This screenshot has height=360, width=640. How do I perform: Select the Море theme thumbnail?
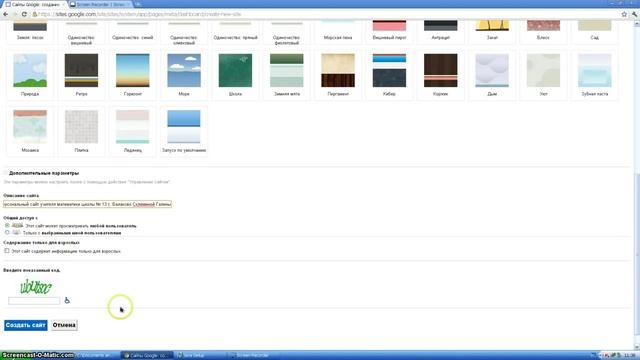(184, 70)
